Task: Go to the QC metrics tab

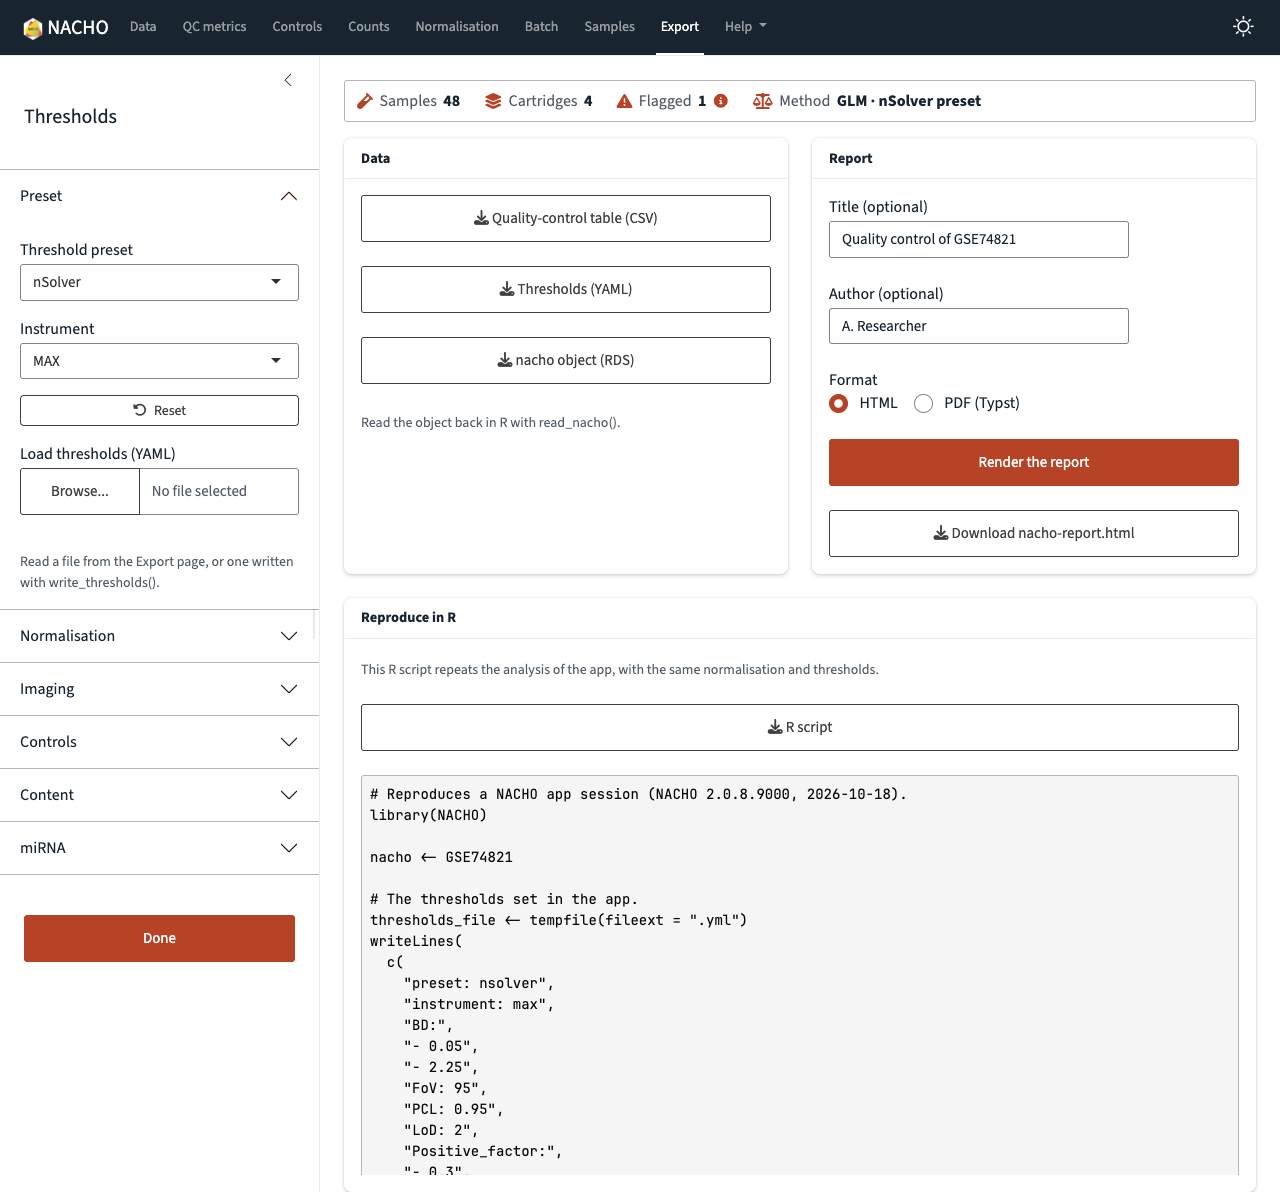Action: coord(214,27)
